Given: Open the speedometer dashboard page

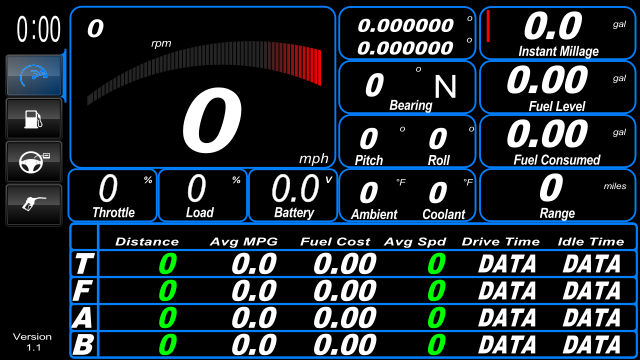Looking at the screenshot, I should tap(34, 76).
